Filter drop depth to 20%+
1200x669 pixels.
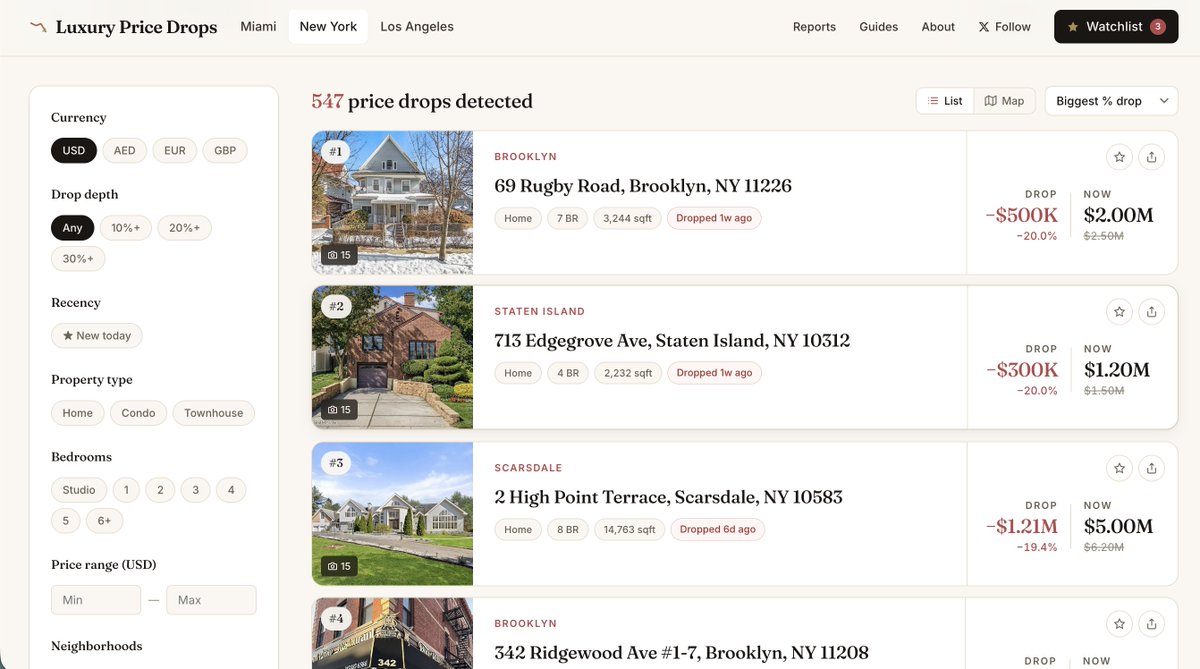click(x=184, y=228)
